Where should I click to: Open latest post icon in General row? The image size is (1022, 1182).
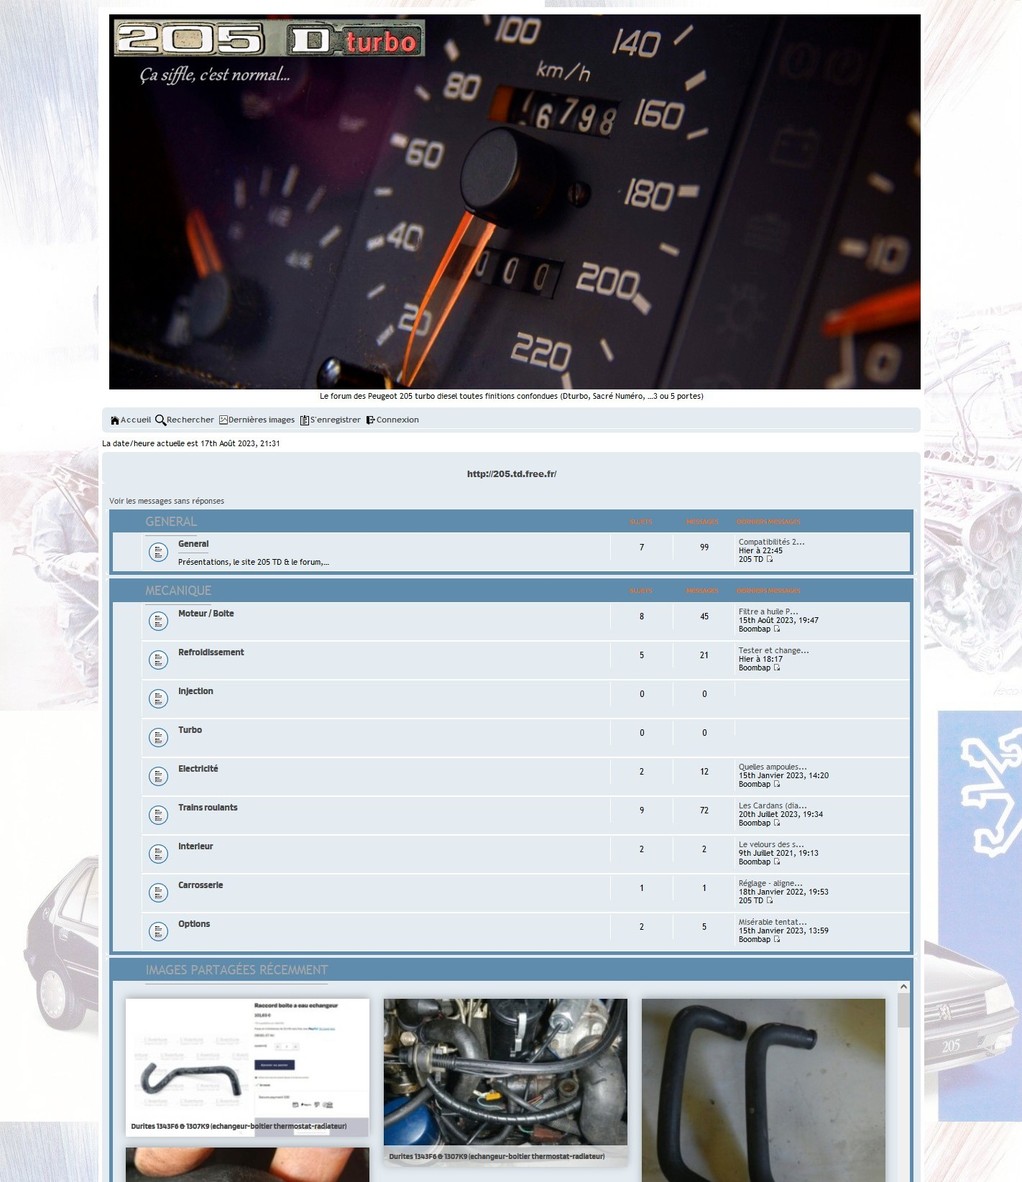click(770, 559)
